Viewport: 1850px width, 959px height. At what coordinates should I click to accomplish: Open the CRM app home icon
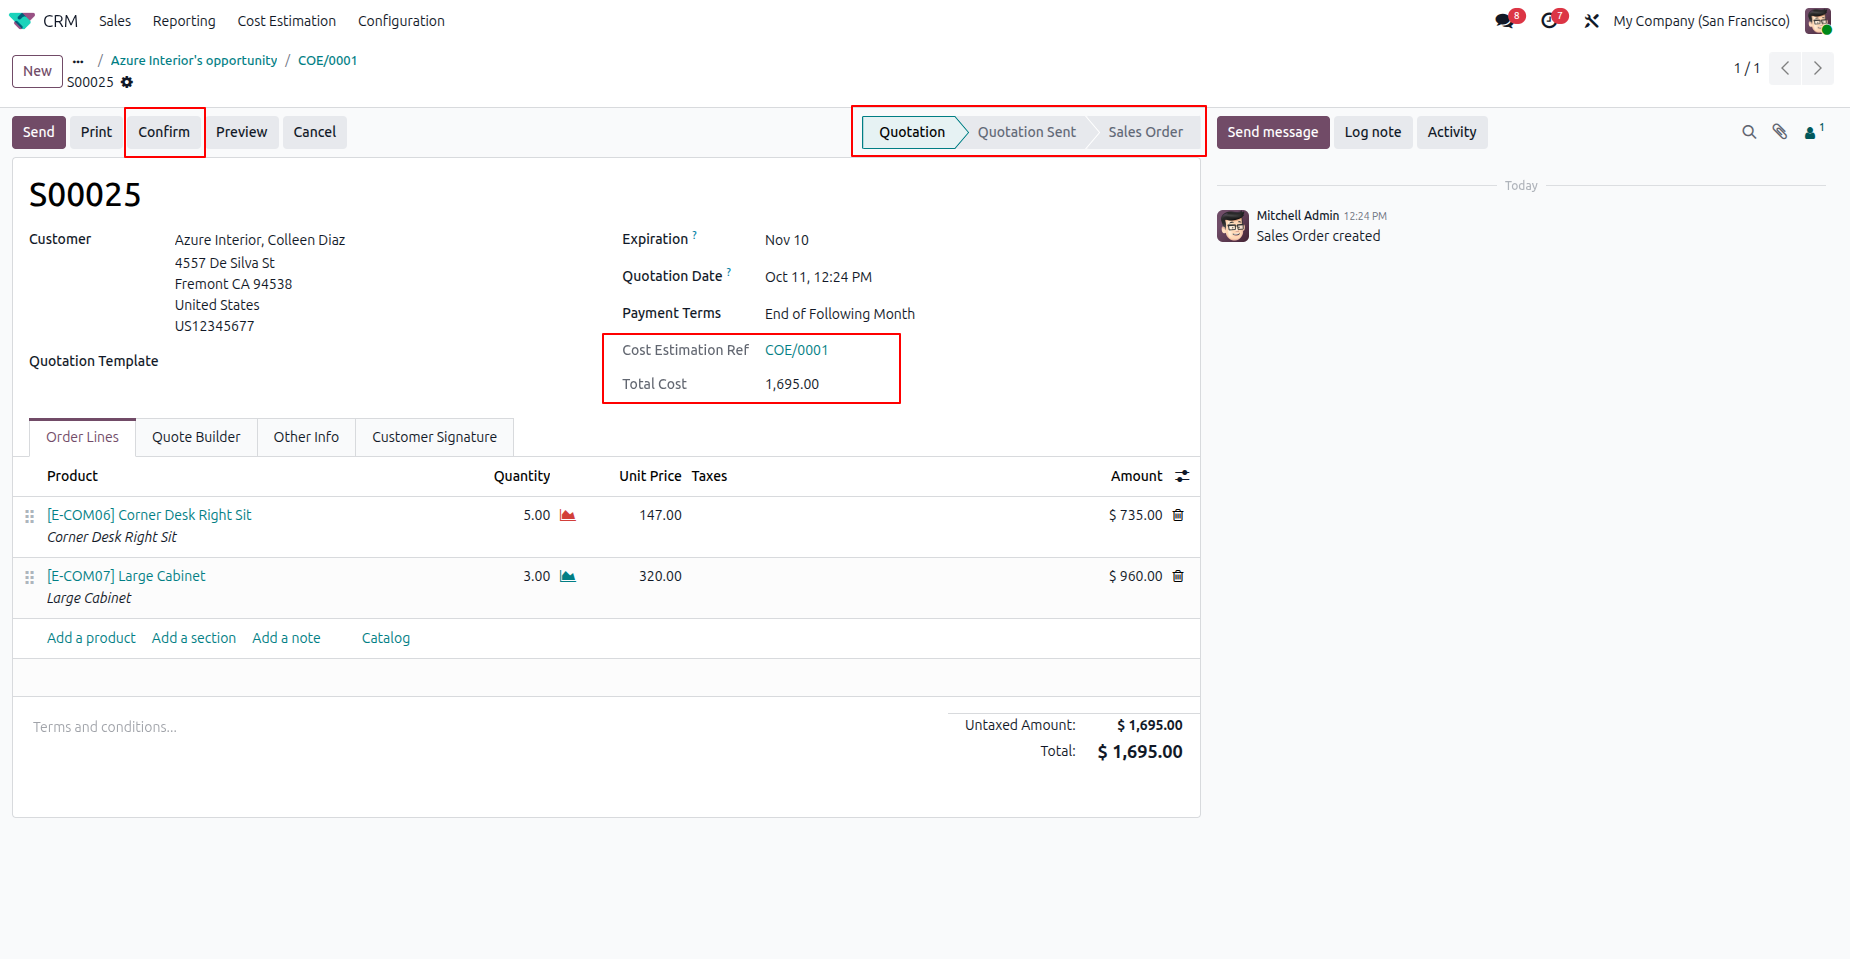(22, 21)
